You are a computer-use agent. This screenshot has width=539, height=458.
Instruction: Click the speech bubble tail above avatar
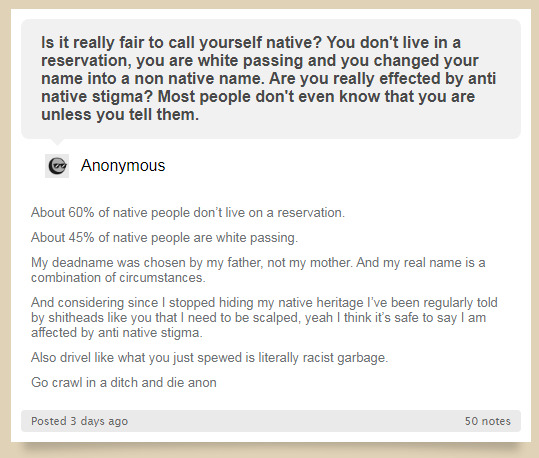tap(57, 141)
